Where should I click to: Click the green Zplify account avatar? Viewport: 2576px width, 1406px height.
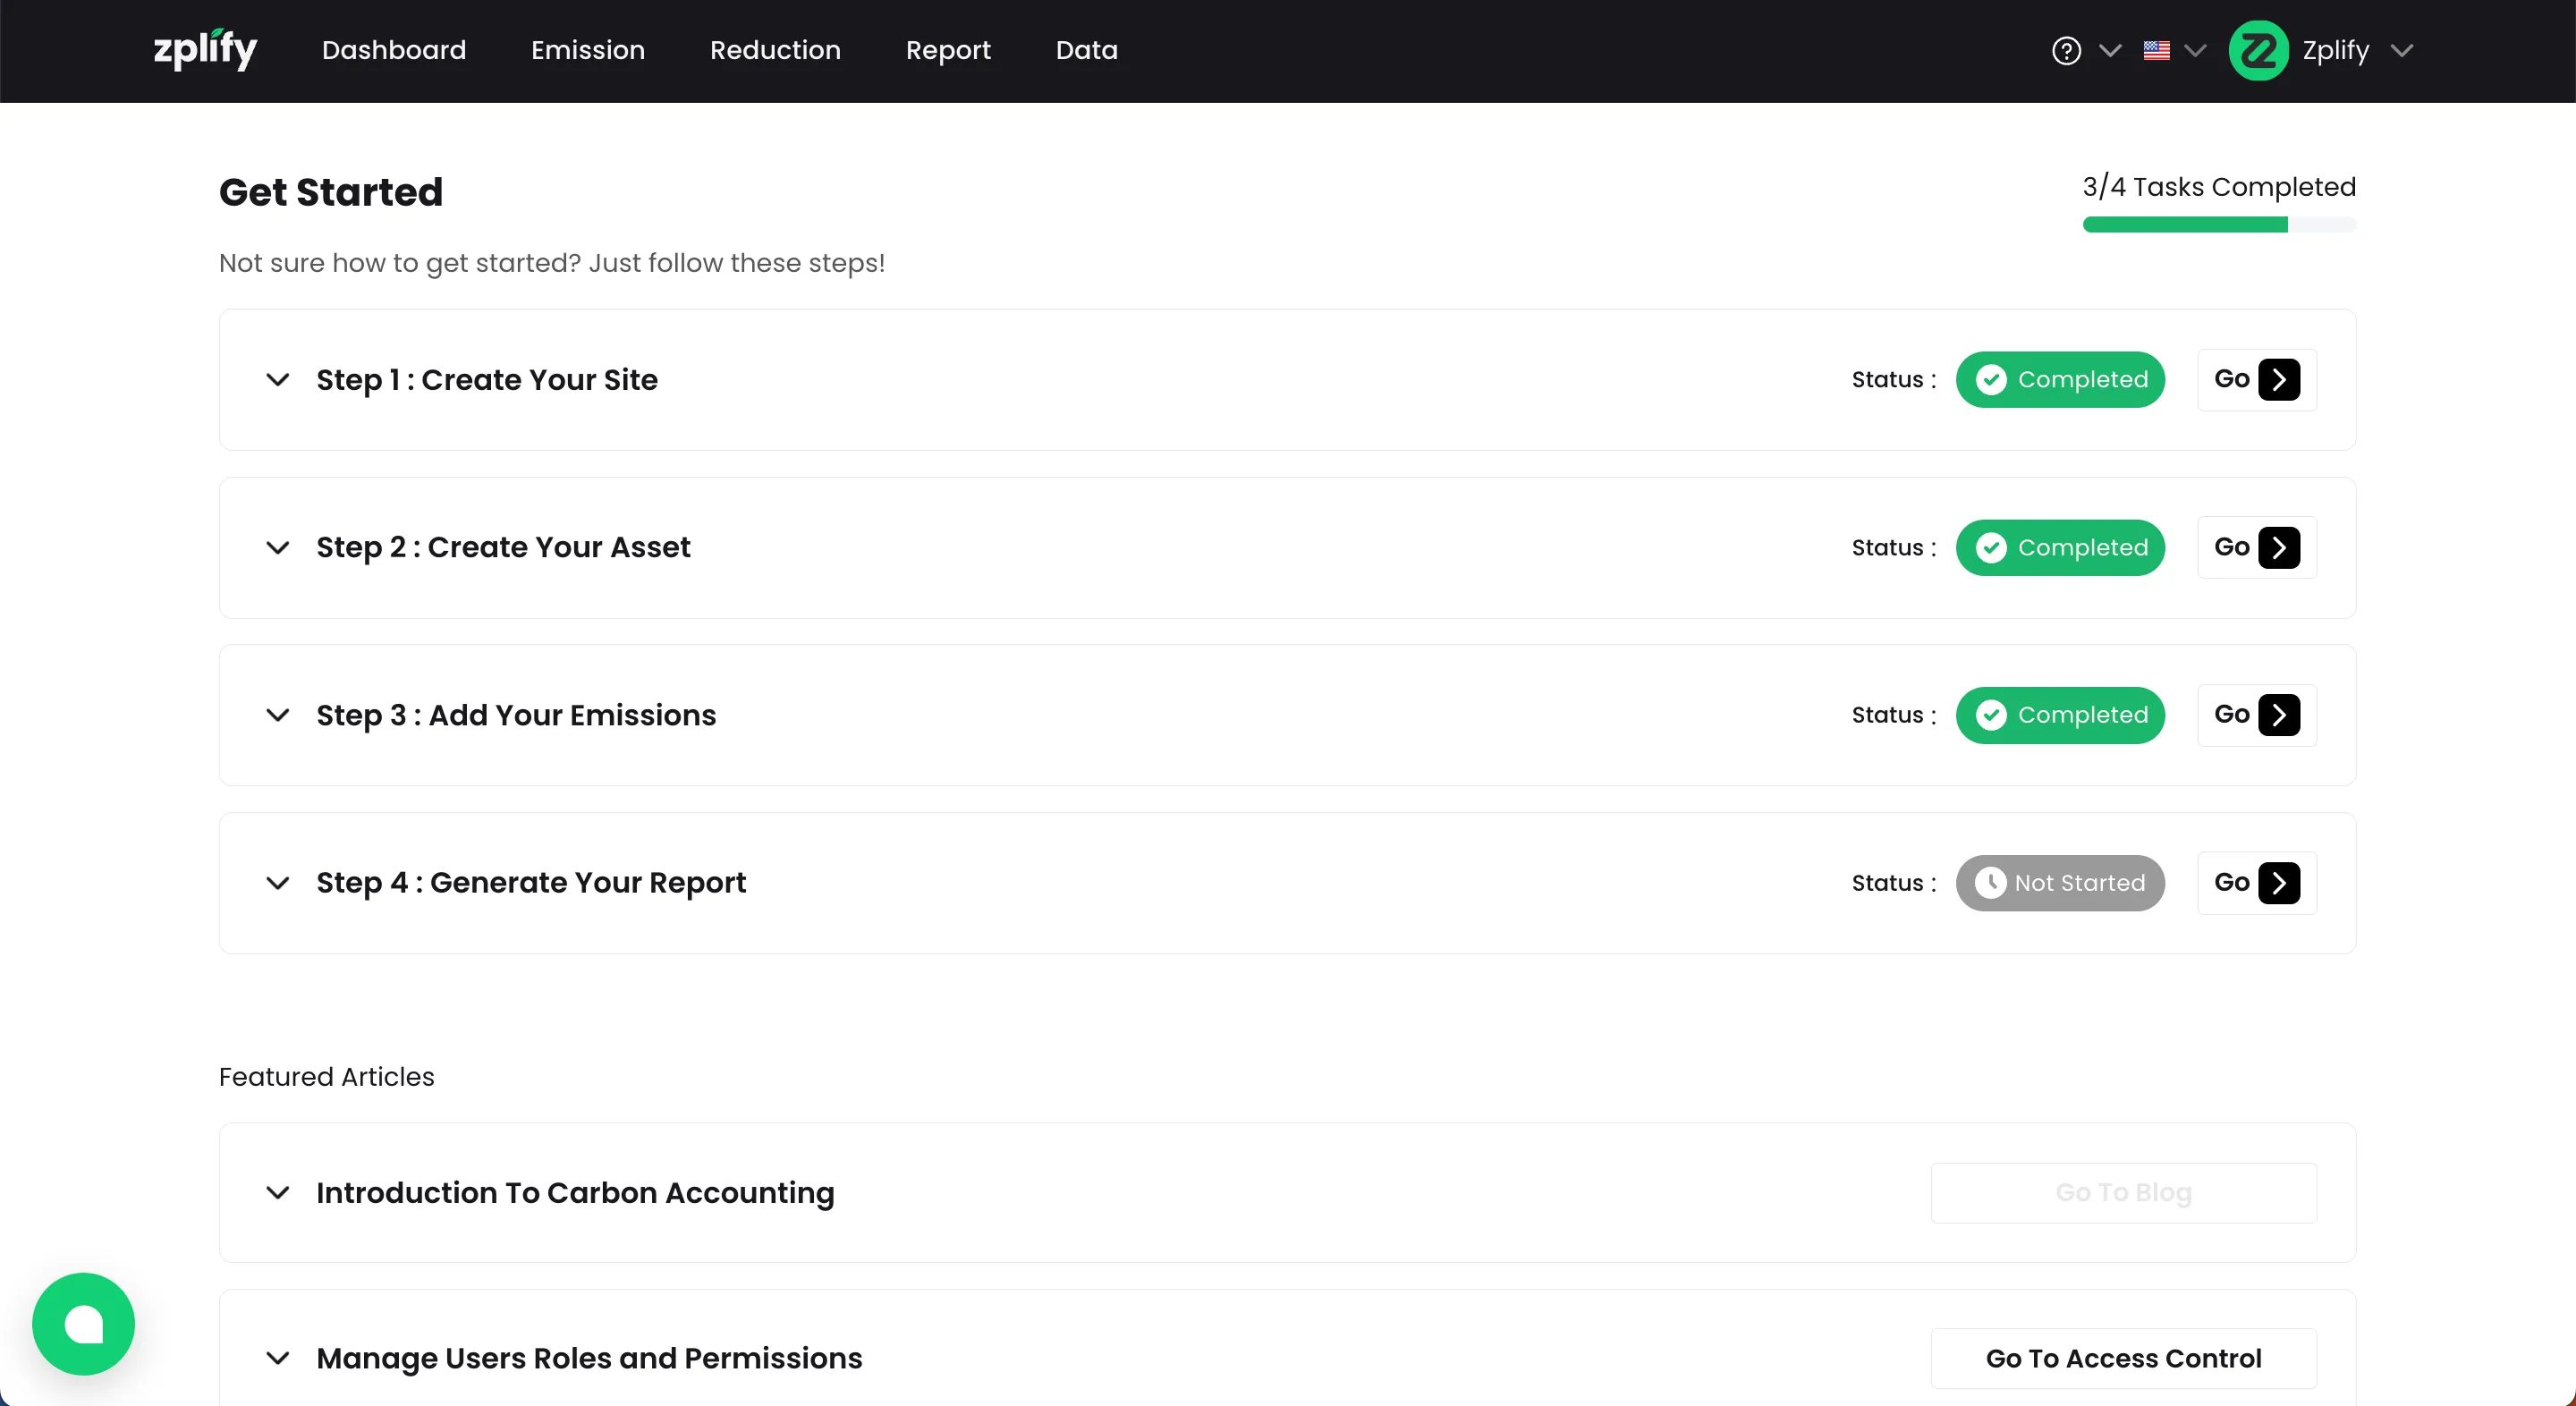tap(2258, 50)
